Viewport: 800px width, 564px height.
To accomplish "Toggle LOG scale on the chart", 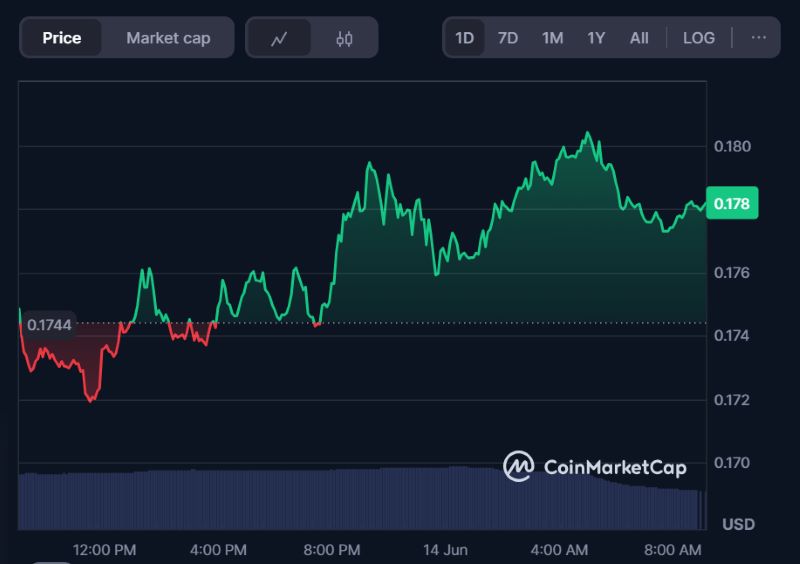I will (698, 38).
